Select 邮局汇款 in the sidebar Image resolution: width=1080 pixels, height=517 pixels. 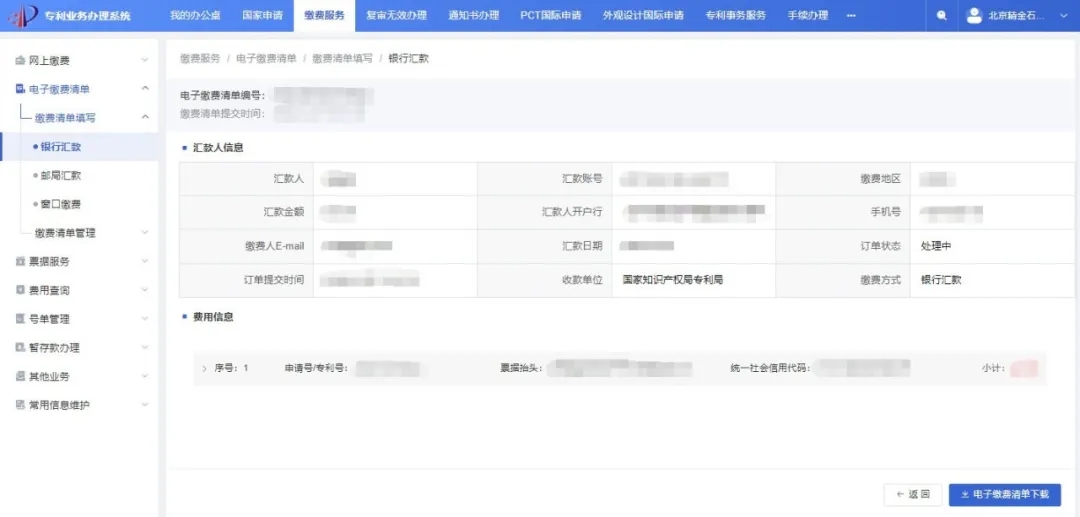click(61, 176)
